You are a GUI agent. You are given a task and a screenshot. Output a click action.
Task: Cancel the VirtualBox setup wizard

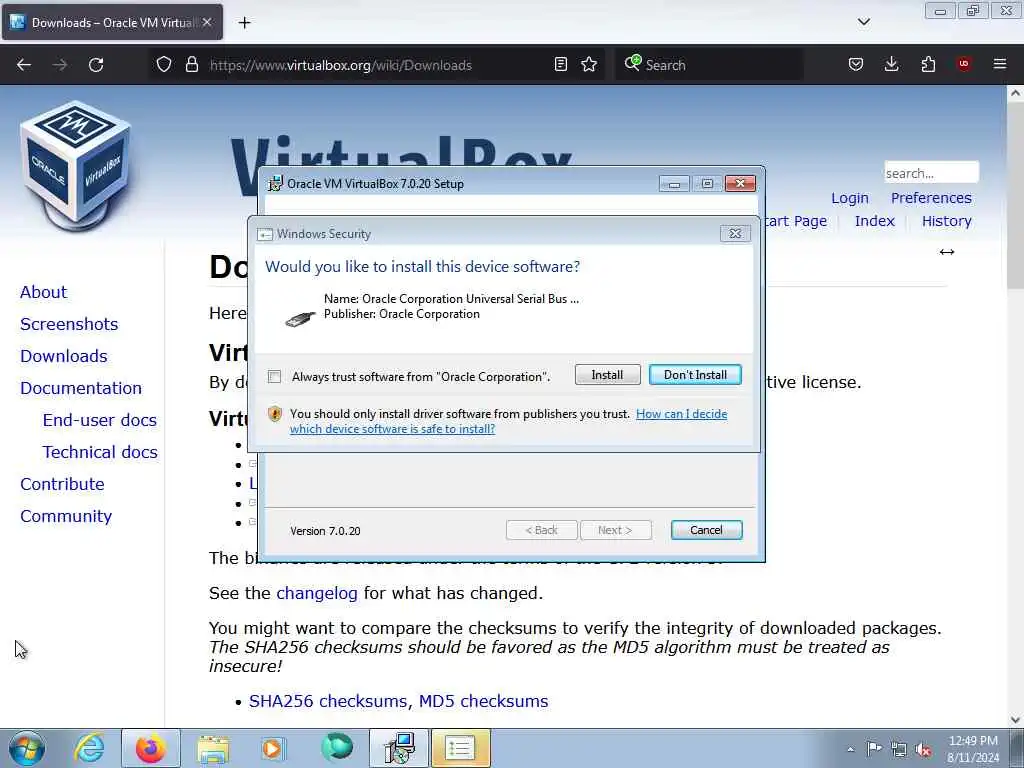pos(706,530)
